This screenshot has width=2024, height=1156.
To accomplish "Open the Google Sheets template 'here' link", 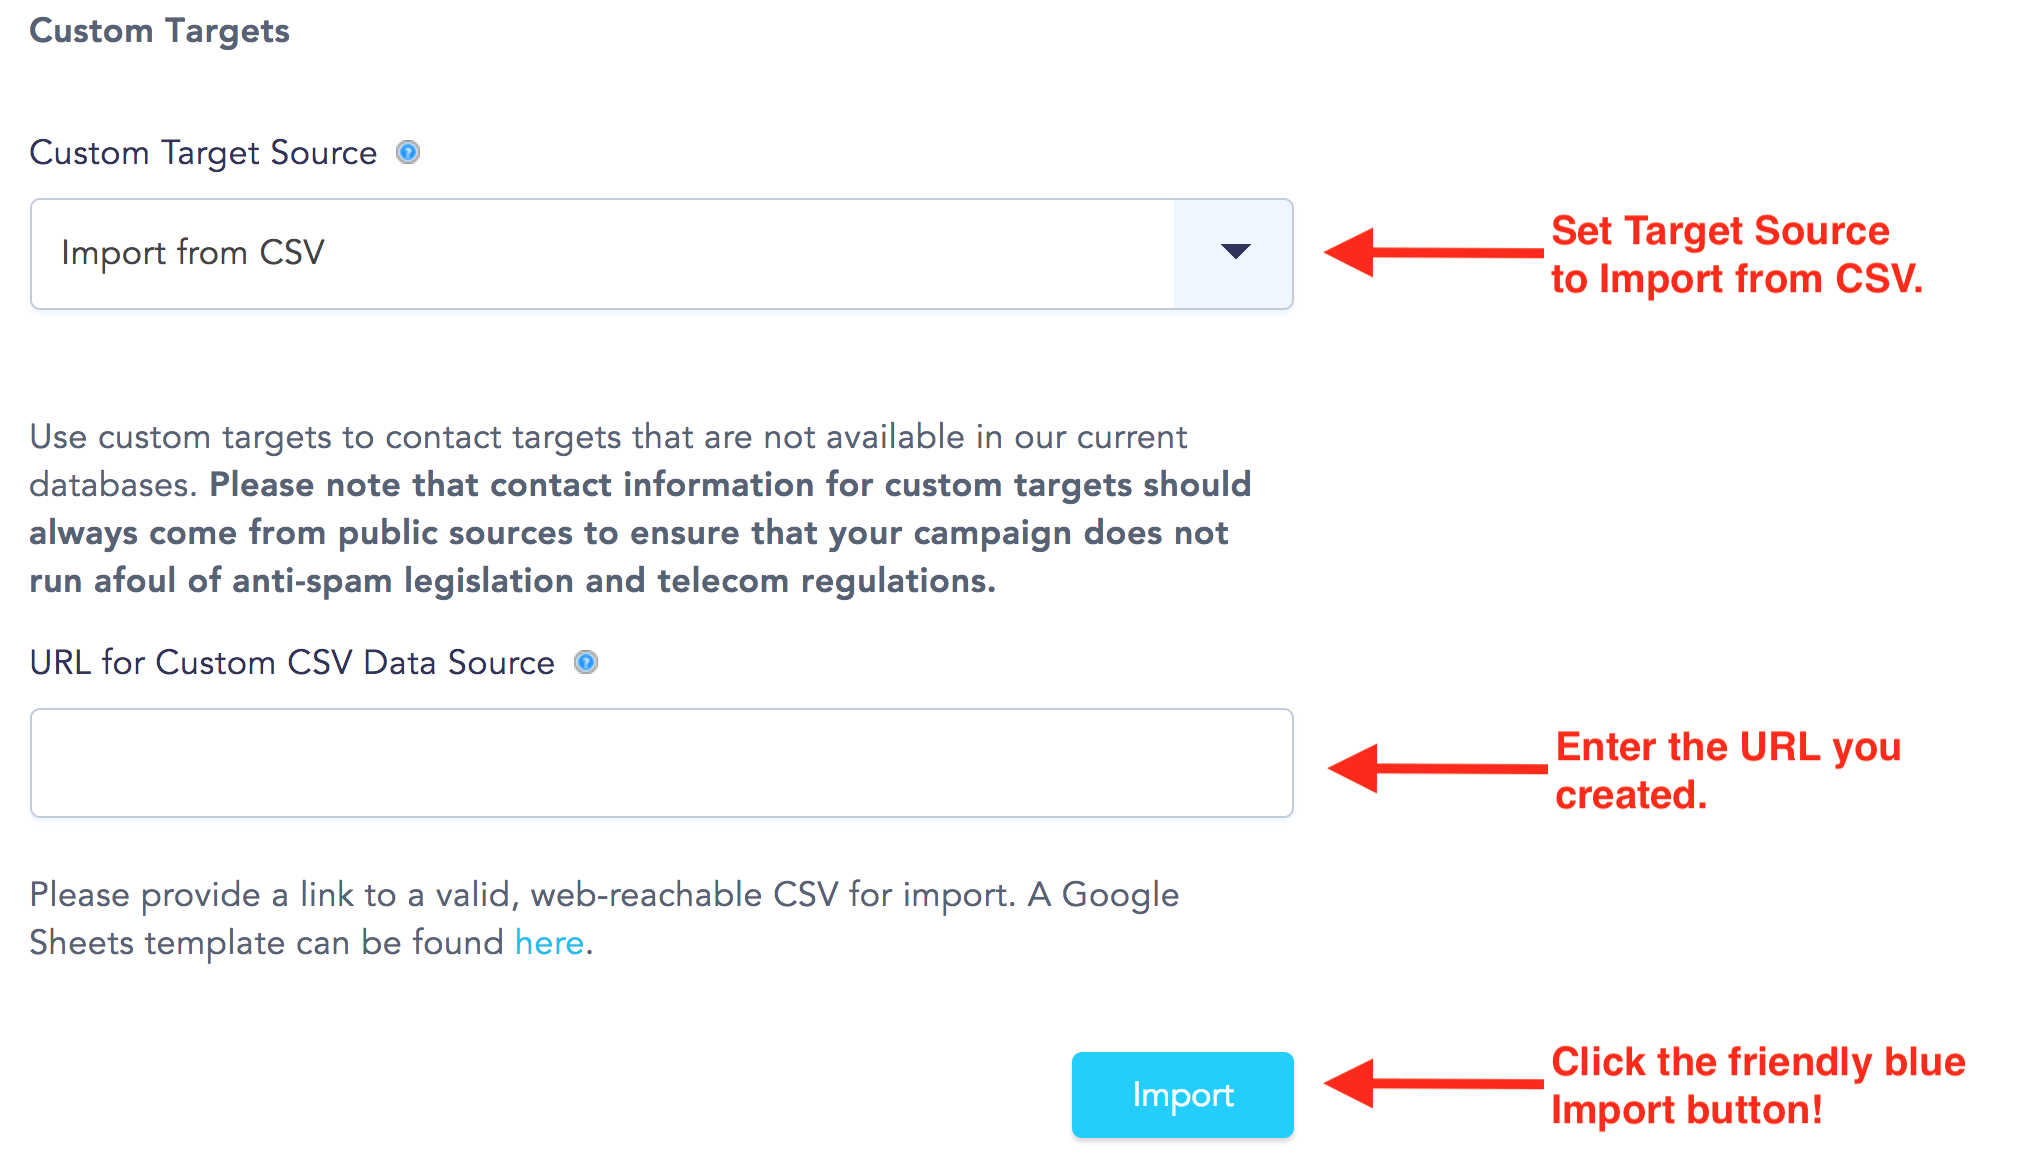I will point(549,942).
